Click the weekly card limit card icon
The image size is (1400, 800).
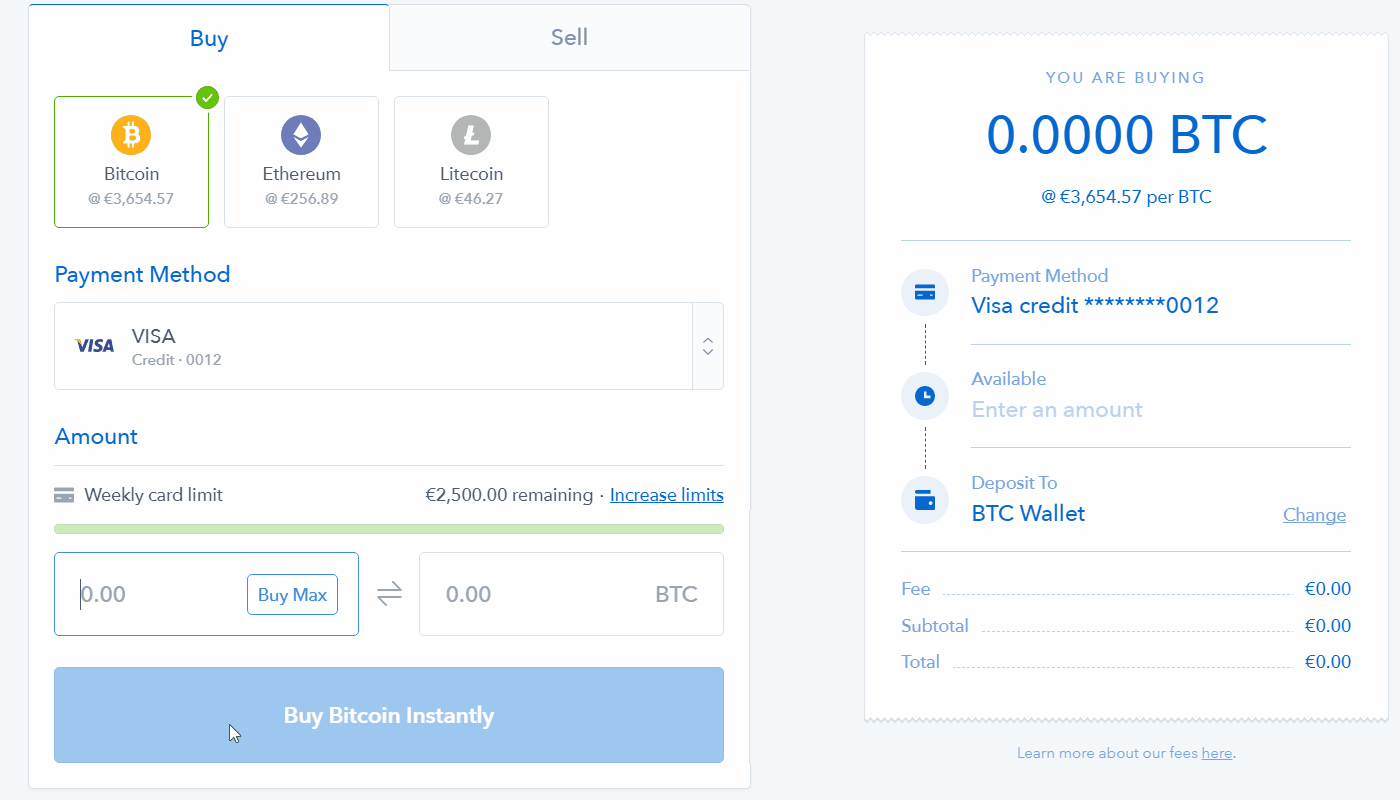point(64,495)
